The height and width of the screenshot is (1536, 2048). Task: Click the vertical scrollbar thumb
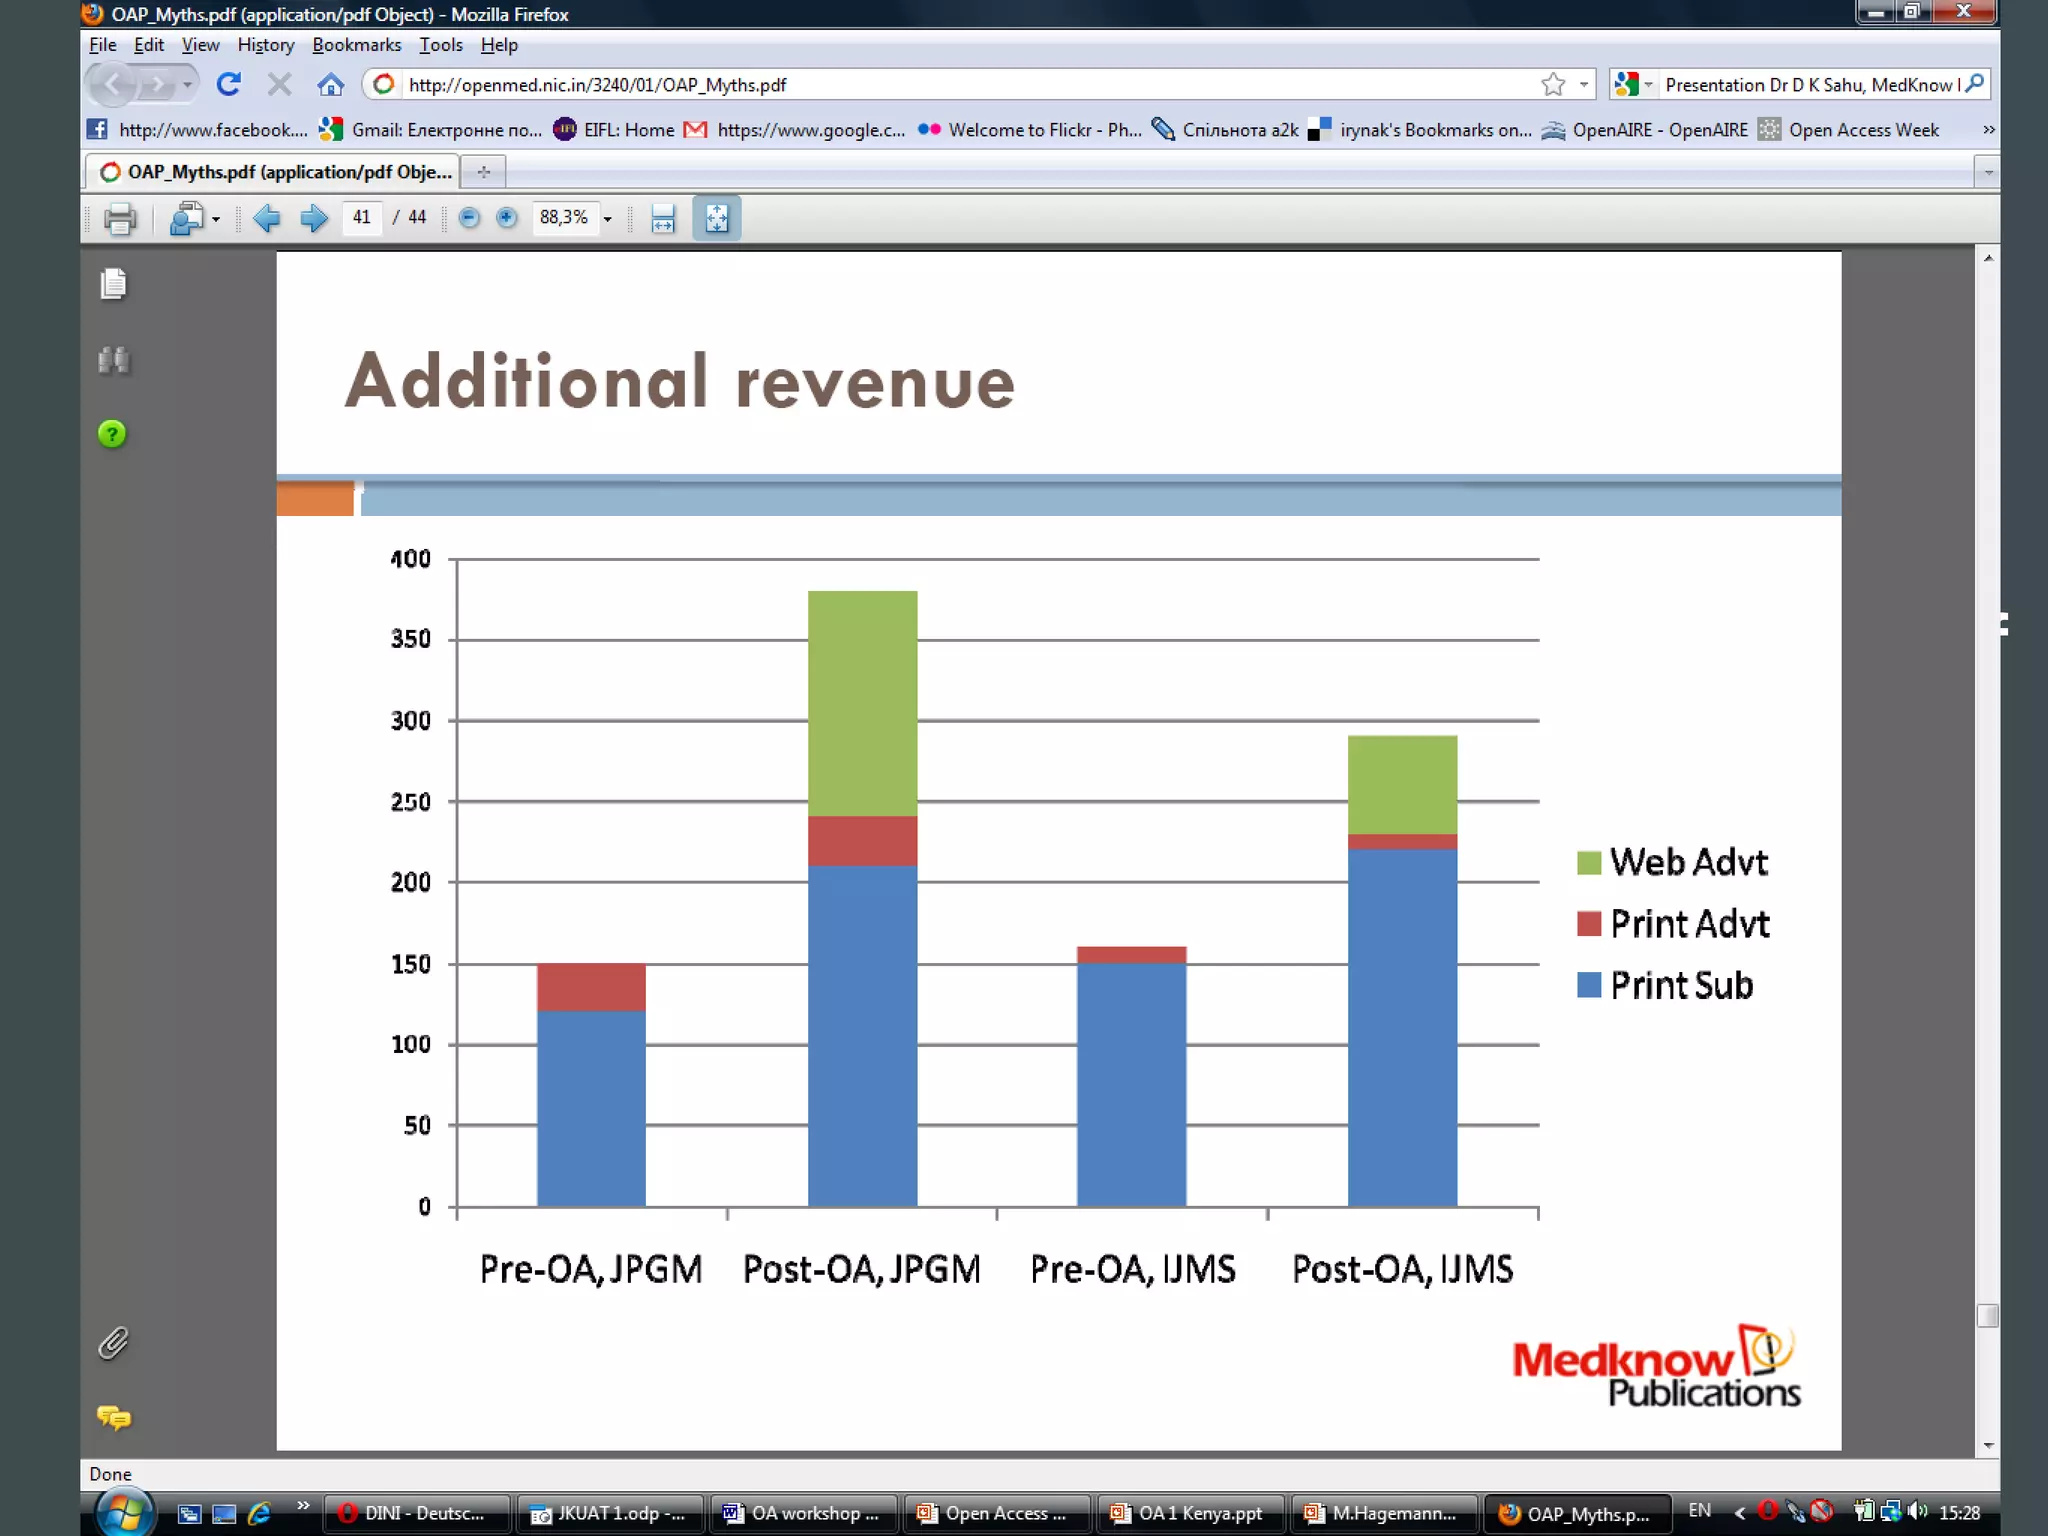[1988, 1315]
